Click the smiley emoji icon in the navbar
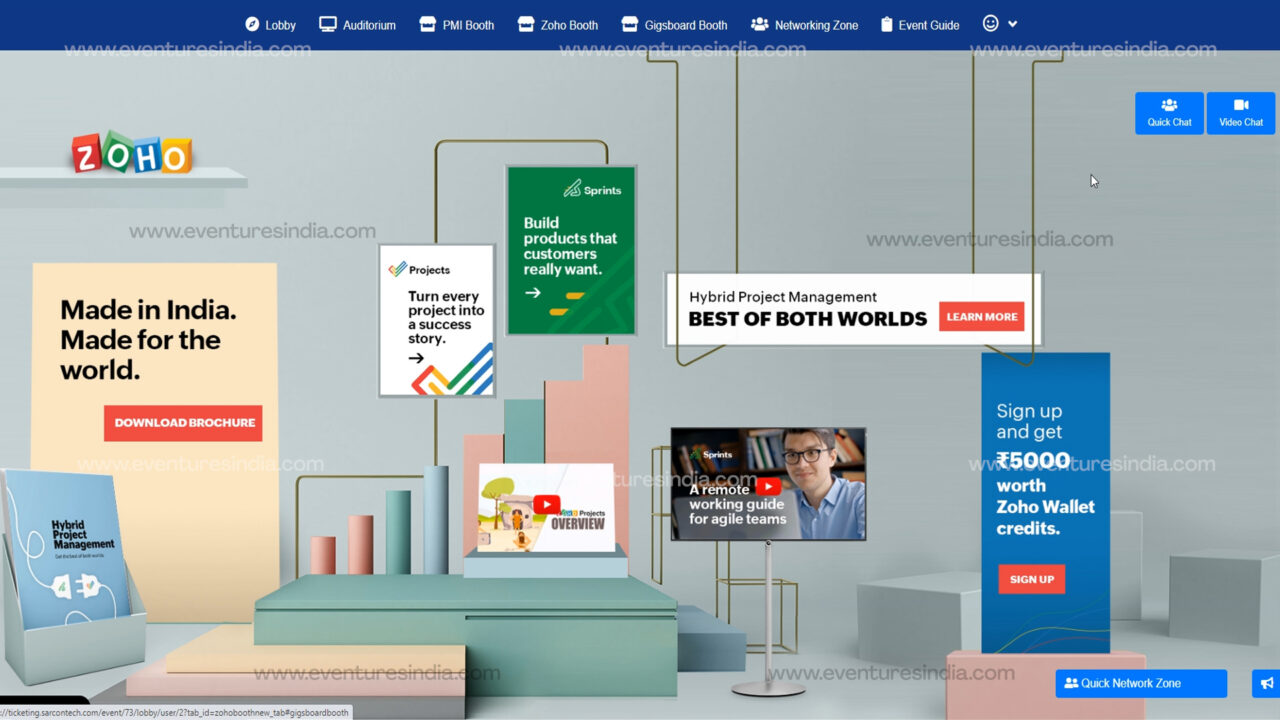The width and height of the screenshot is (1280, 720). [x=989, y=23]
